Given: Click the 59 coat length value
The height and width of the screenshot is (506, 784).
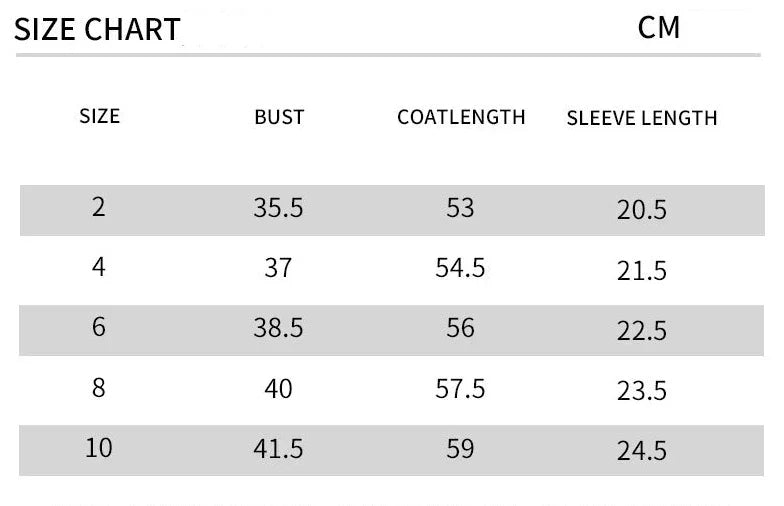Looking at the screenshot, I should coord(460,448).
